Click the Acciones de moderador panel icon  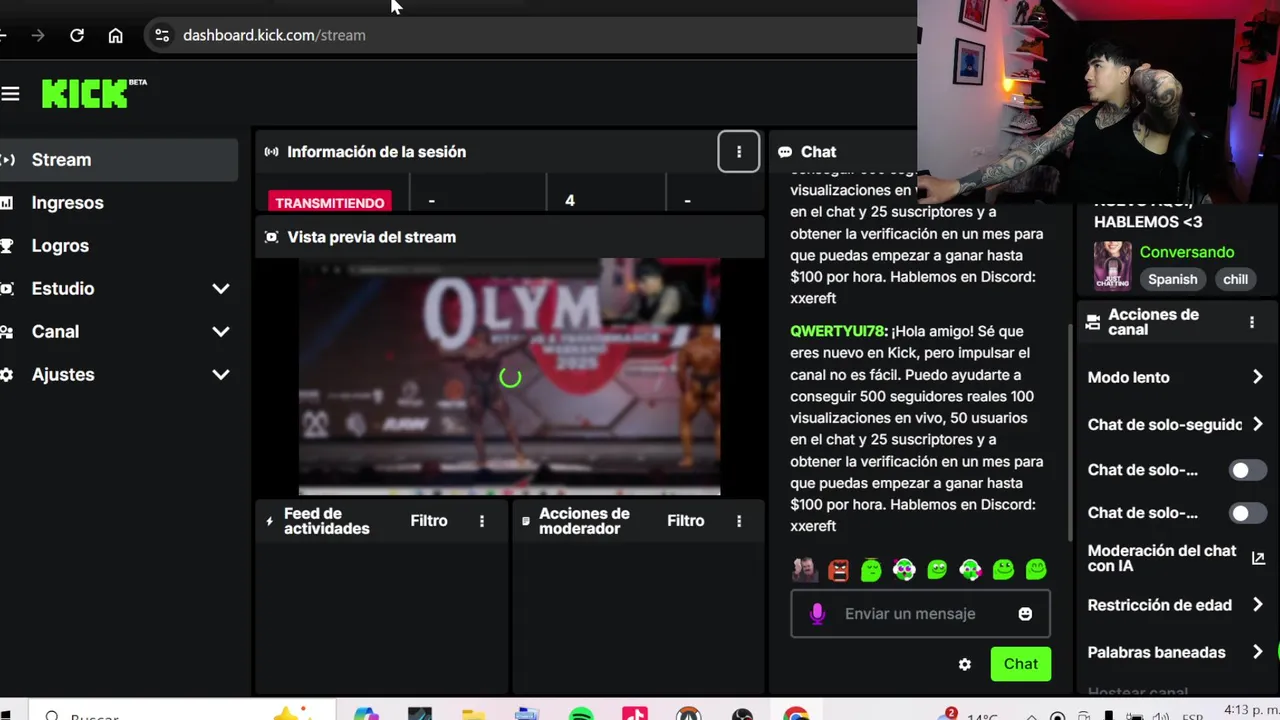(x=526, y=521)
